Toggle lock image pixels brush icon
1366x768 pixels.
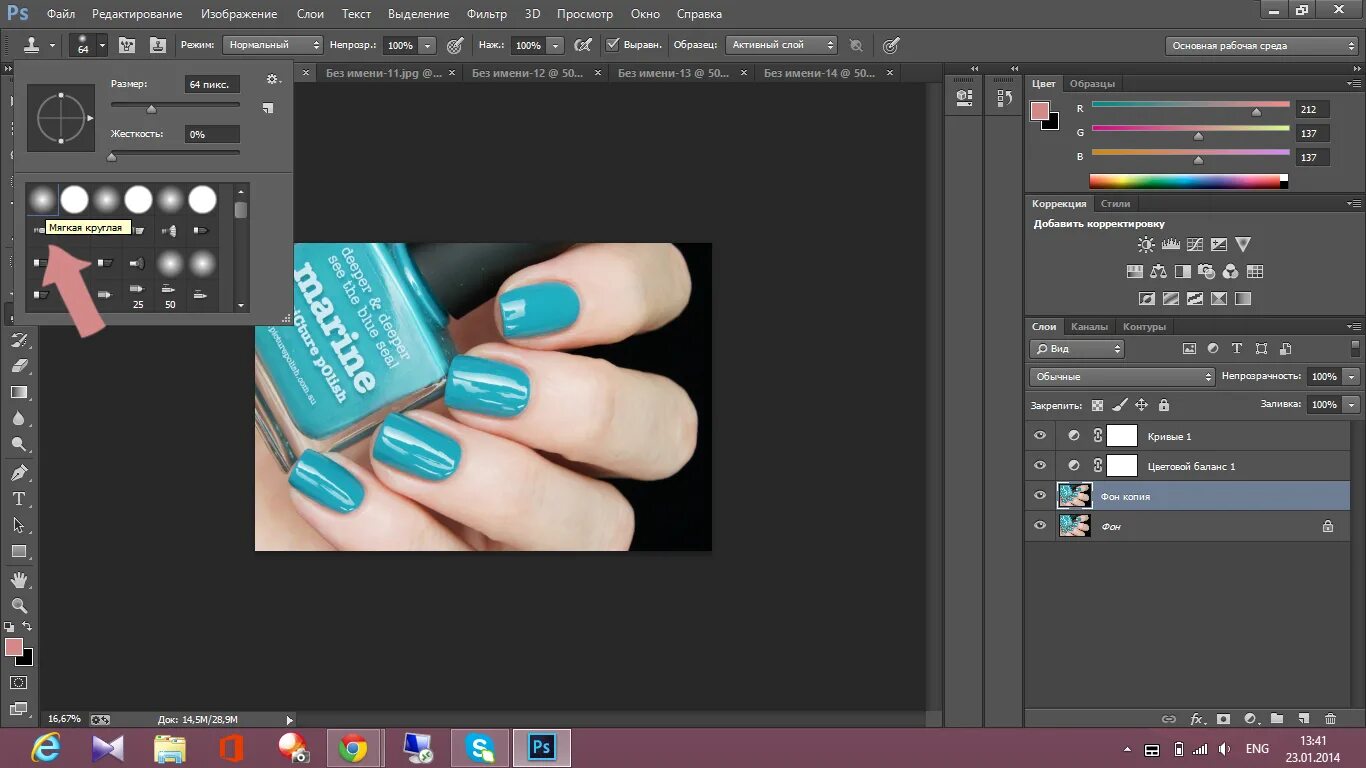tap(1119, 405)
